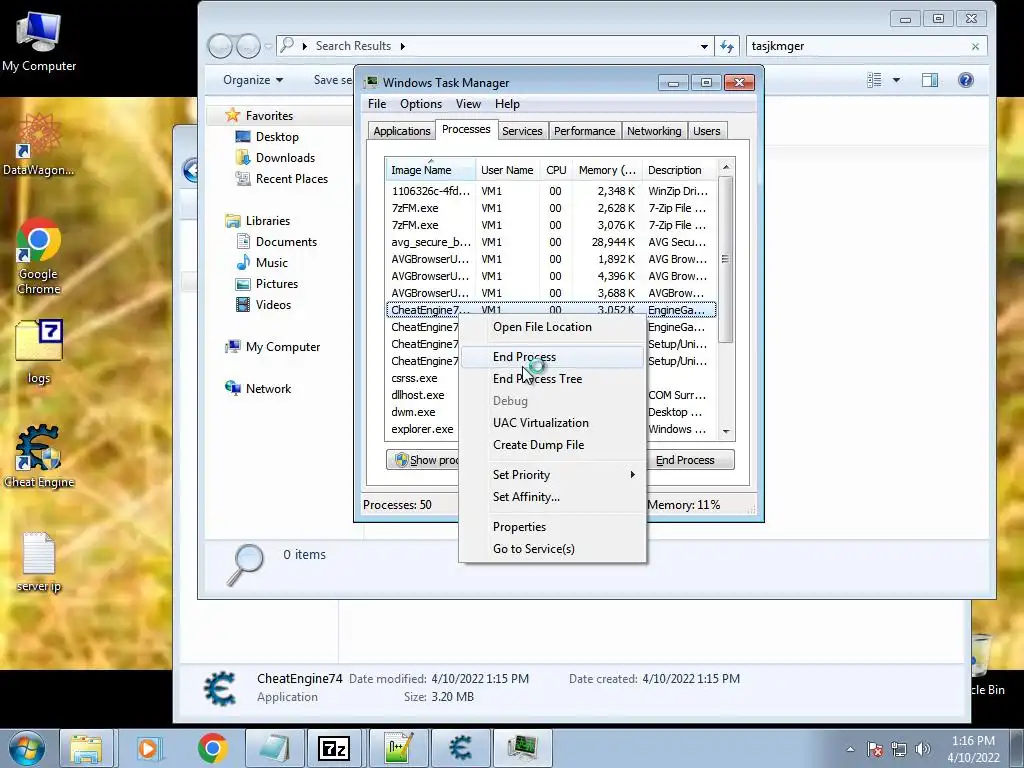This screenshot has width=1024, height=768.
Task: Open Task Manager Options menu
Action: (x=421, y=104)
